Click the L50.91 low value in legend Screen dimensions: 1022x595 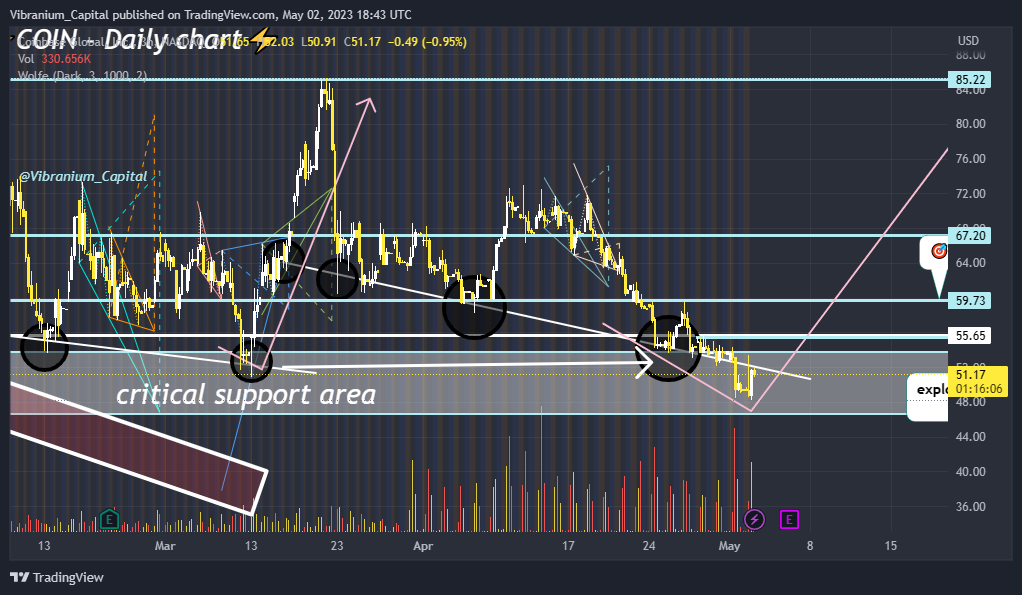pyautogui.click(x=319, y=42)
